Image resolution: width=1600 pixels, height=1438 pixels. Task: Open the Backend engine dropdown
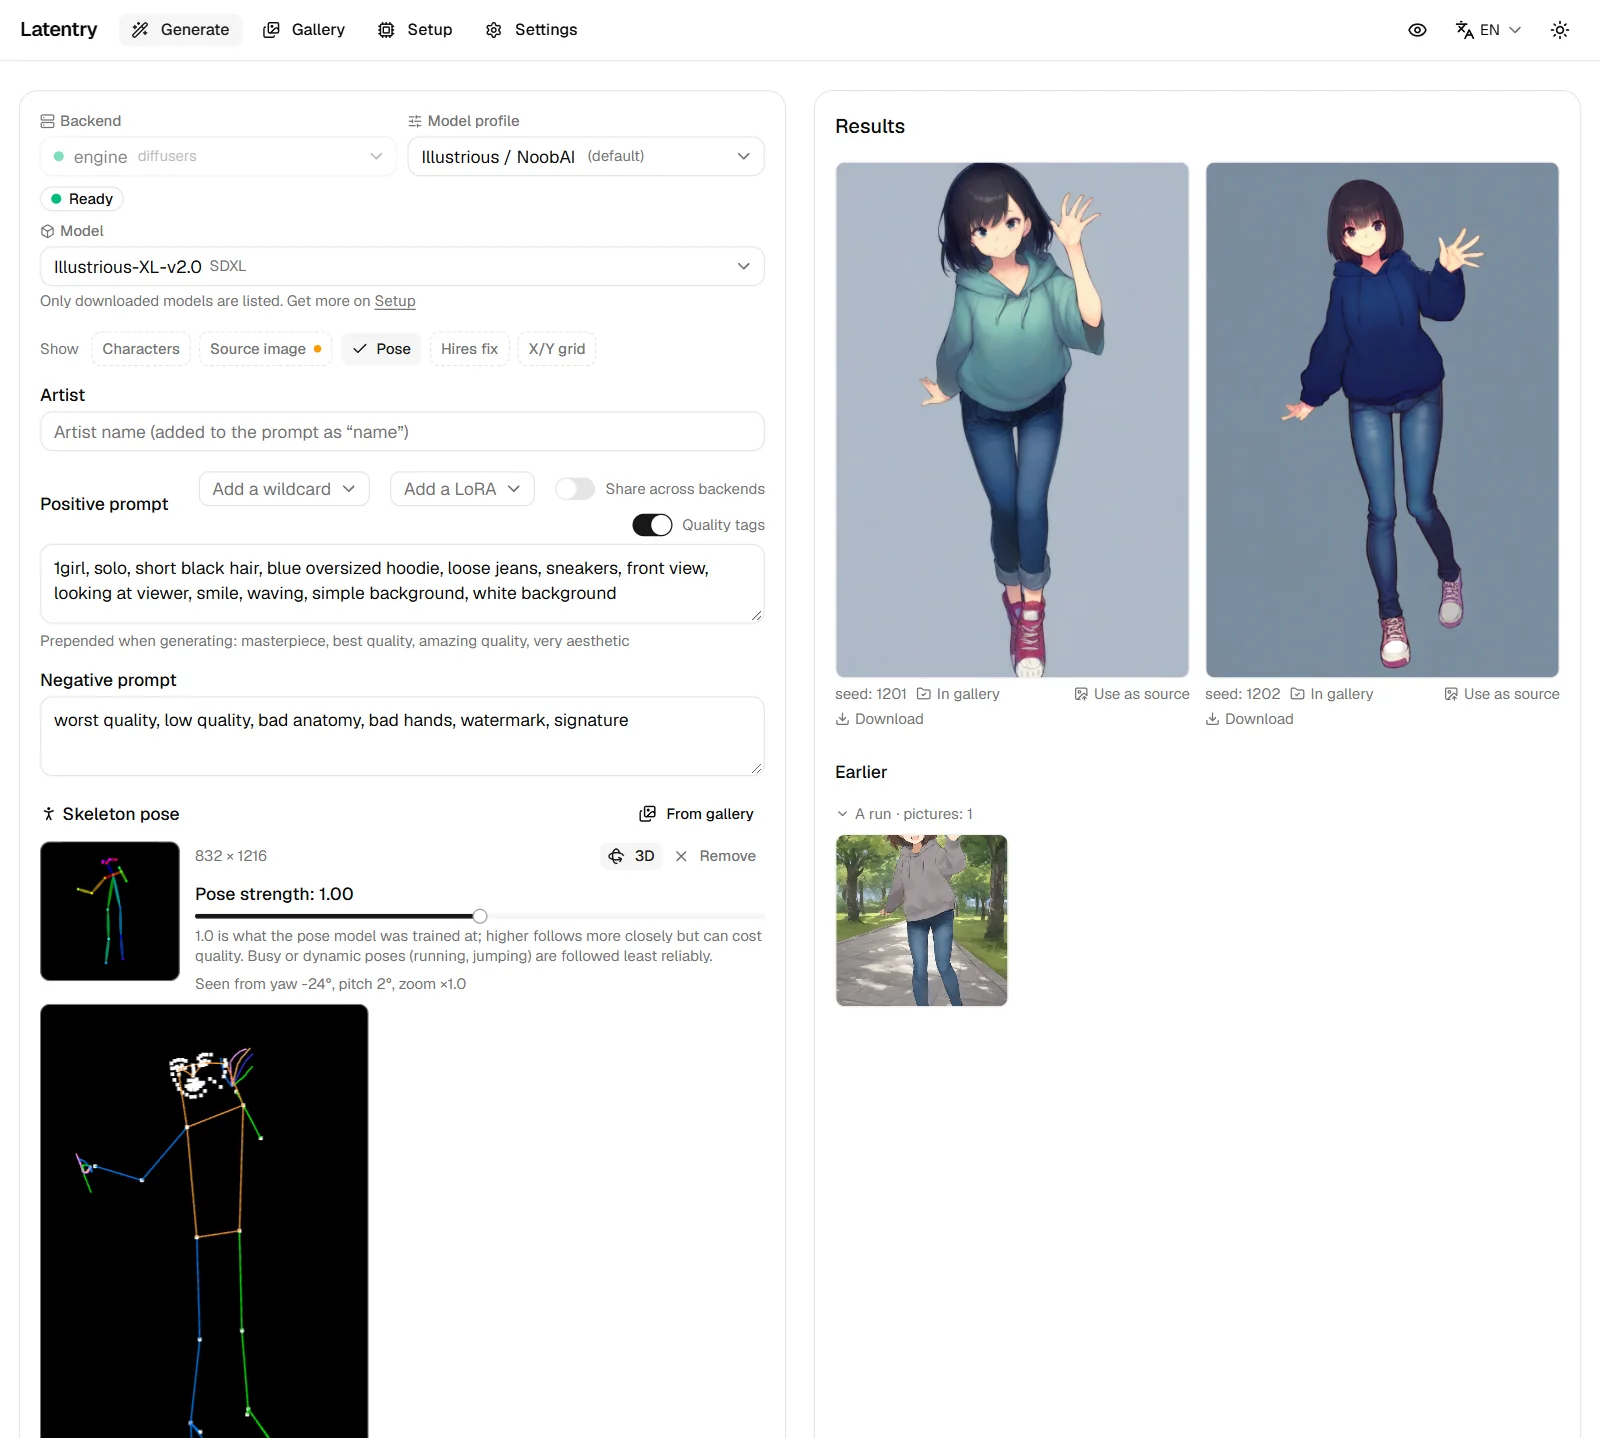point(218,157)
